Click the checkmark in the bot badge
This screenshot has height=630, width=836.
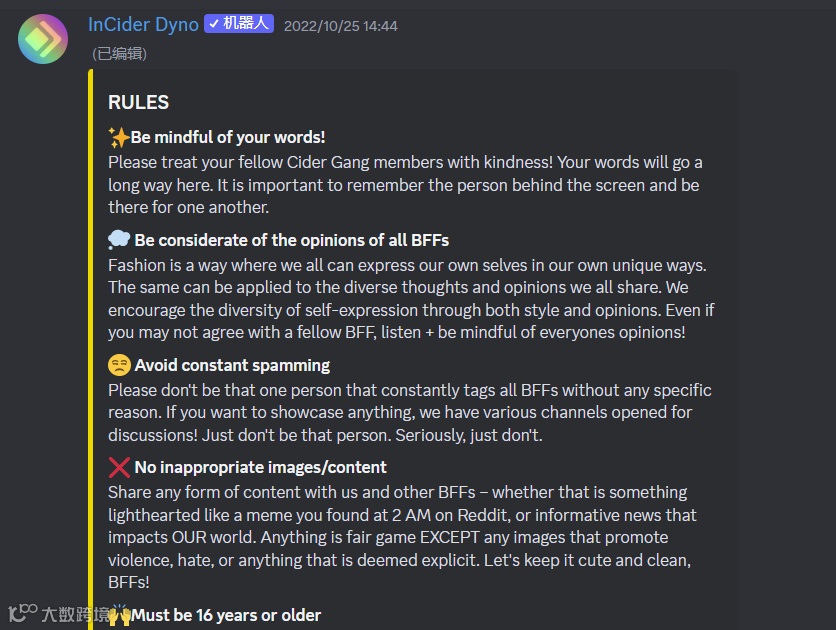coord(214,24)
